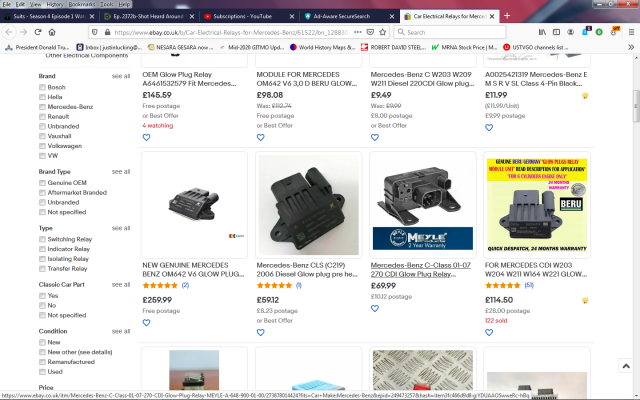Show more bookmarks with the double chevron
This screenshot has height=400, width=640.
pyautogui.click(x=631, y=47)
